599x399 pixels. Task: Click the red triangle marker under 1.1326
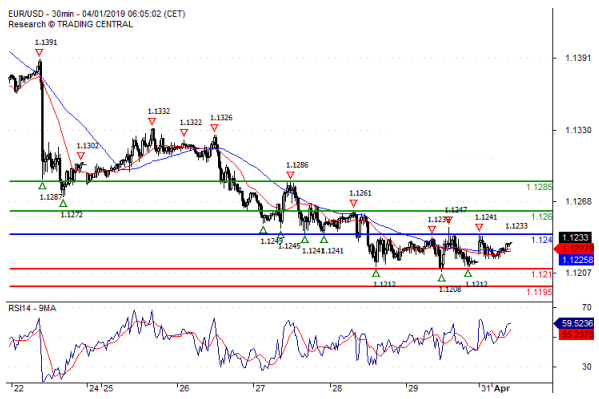coord(214,128)
